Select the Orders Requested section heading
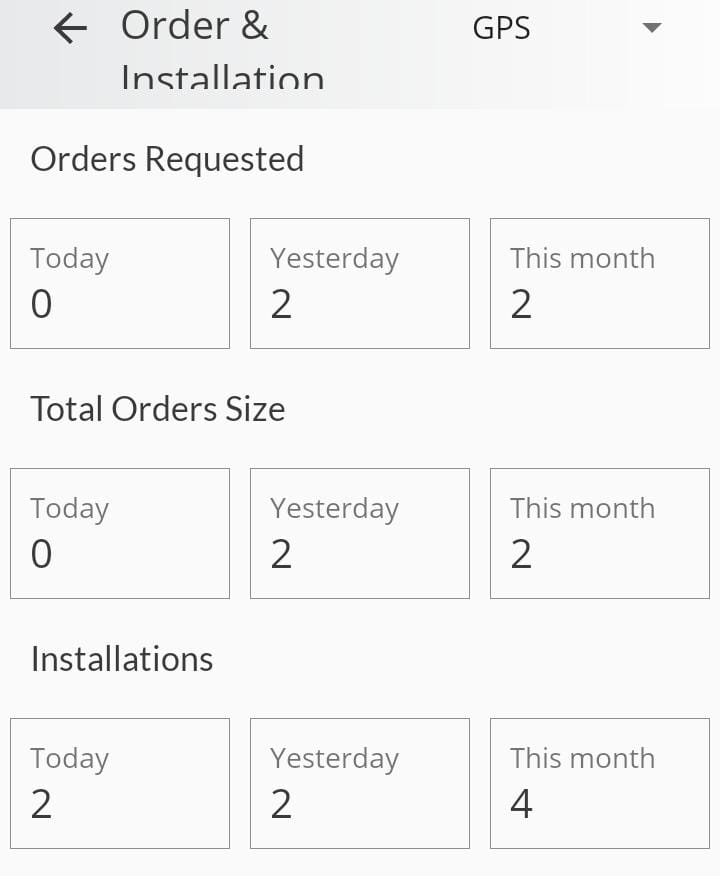The image size is (720, 876). [167, 160]
